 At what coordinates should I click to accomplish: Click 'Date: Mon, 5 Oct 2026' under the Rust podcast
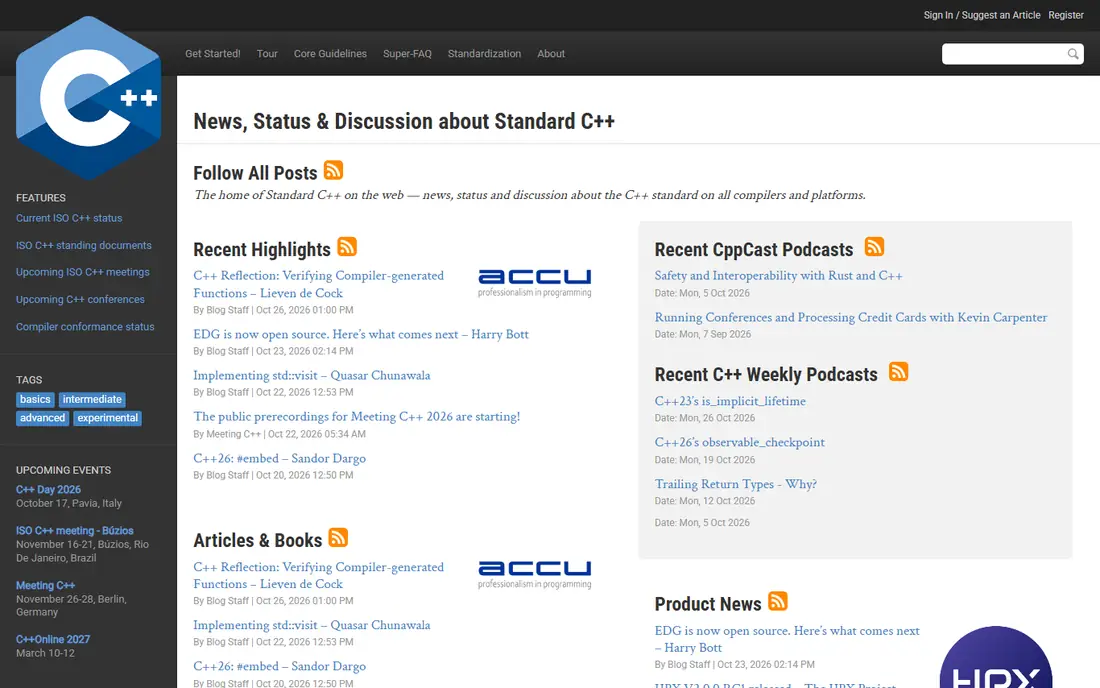(x=702, y=293)
